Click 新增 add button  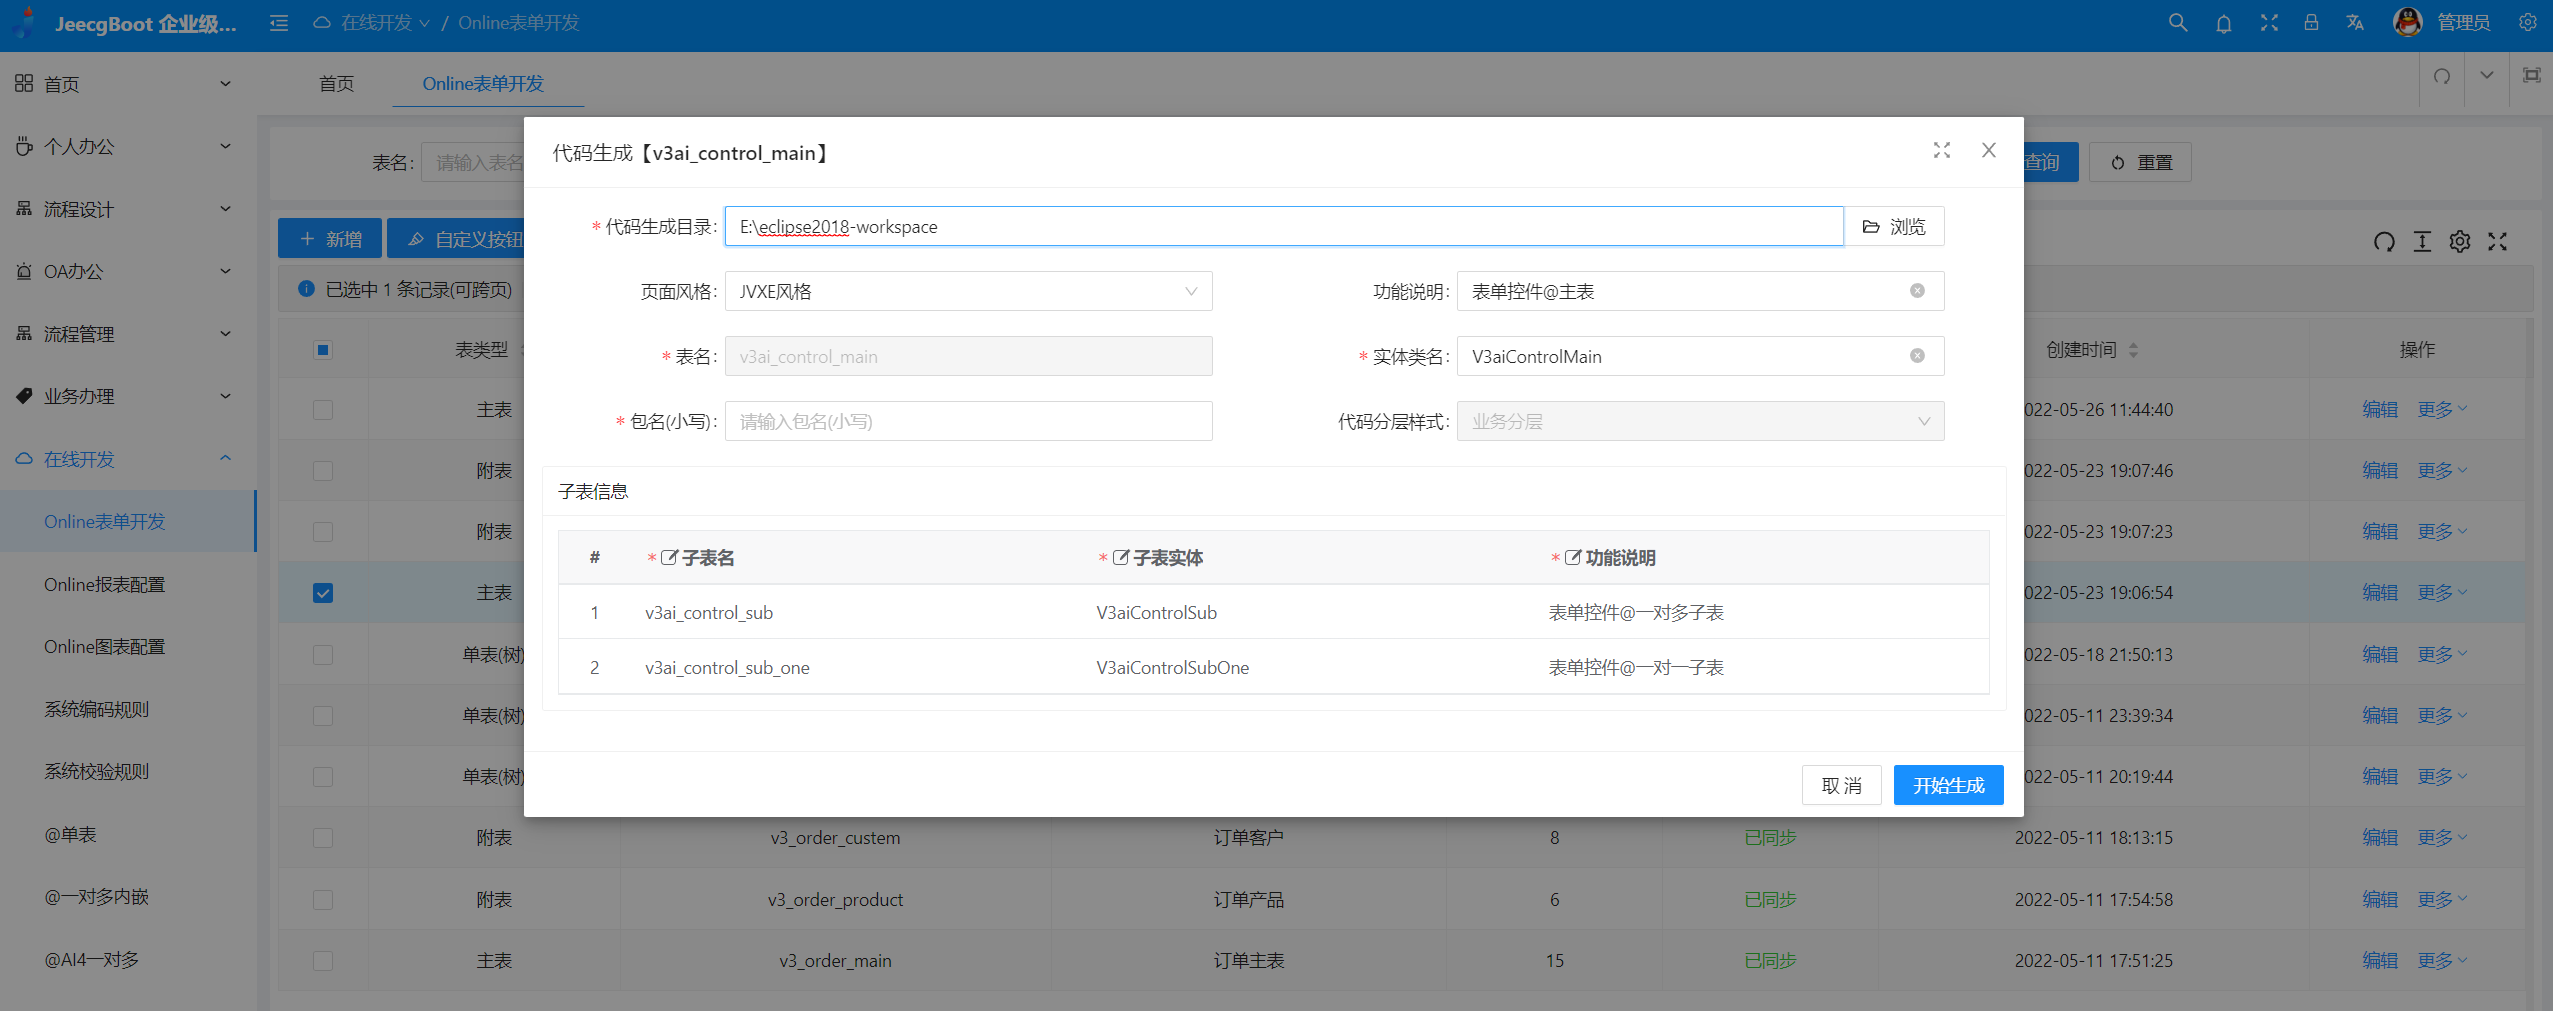[330, 239]
